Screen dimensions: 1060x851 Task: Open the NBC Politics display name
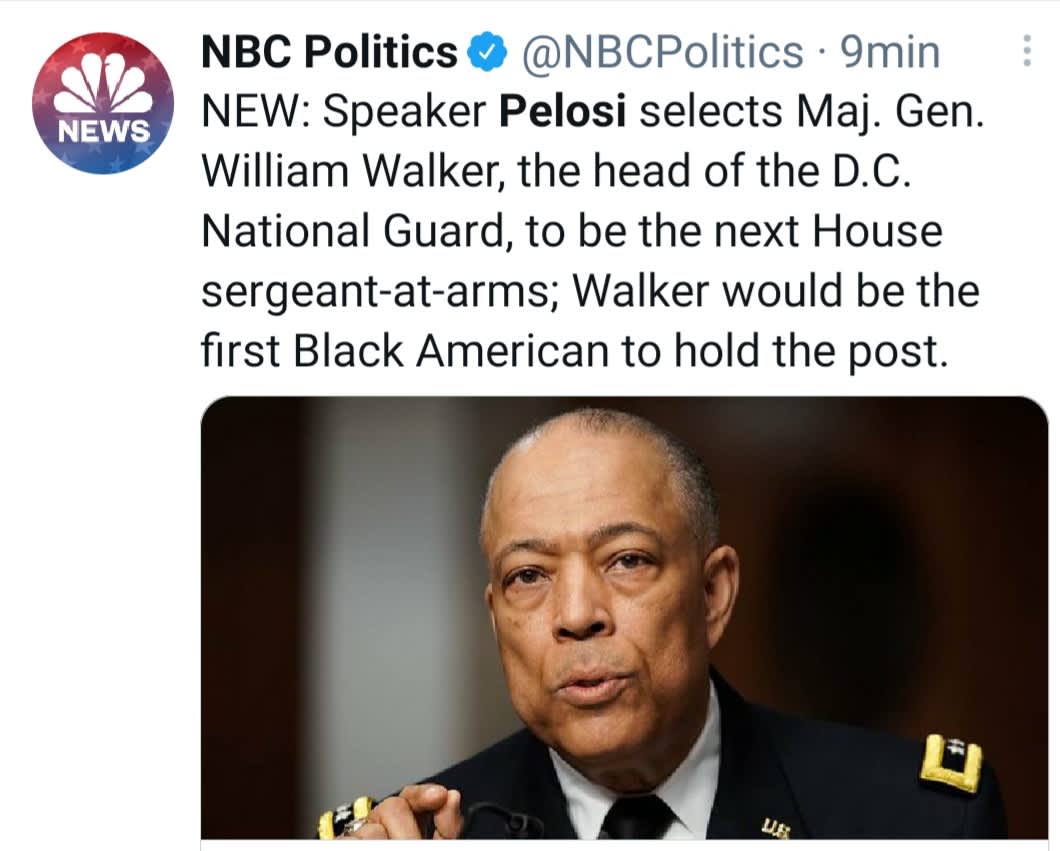coord(330,52)
